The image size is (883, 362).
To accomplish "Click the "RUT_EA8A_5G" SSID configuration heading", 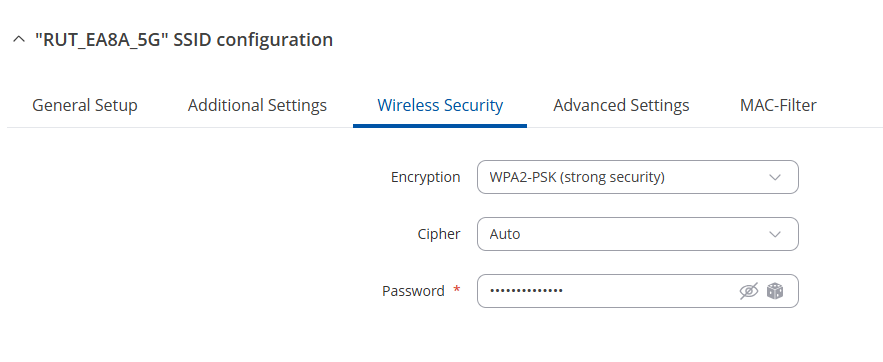I will [x=184, y=40].
